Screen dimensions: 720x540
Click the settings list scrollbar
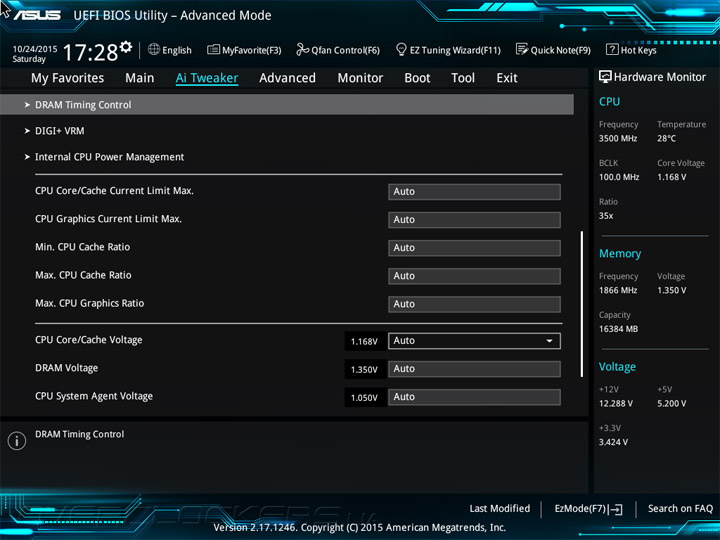(x=582, y=304)
